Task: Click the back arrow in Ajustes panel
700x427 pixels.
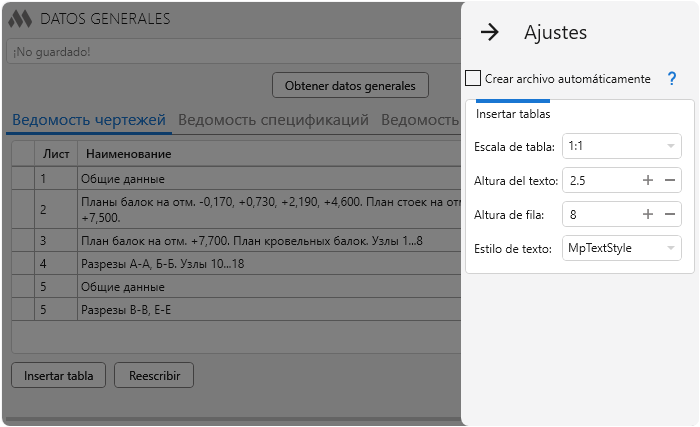Action: [x=489, y=32]
